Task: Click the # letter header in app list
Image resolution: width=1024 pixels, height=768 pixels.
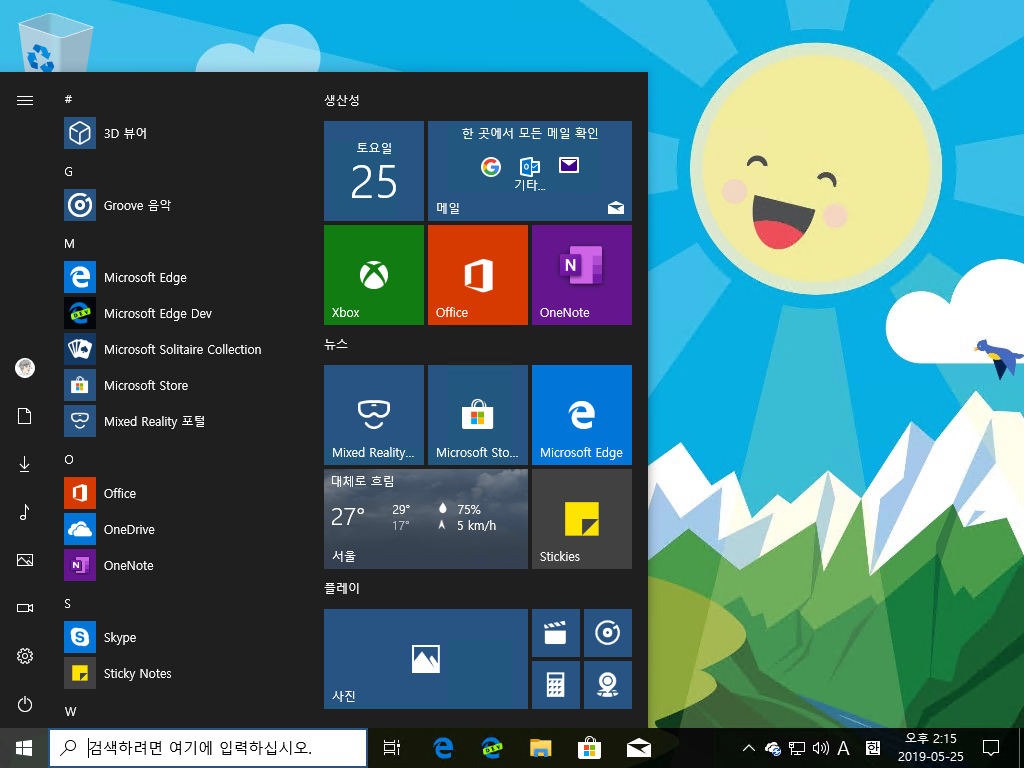Action: pyautogui.click(x=69, y=99)
